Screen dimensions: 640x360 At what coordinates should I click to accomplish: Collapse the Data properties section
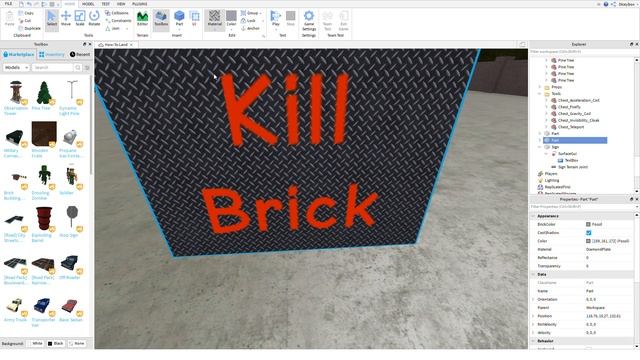point(533,274)
